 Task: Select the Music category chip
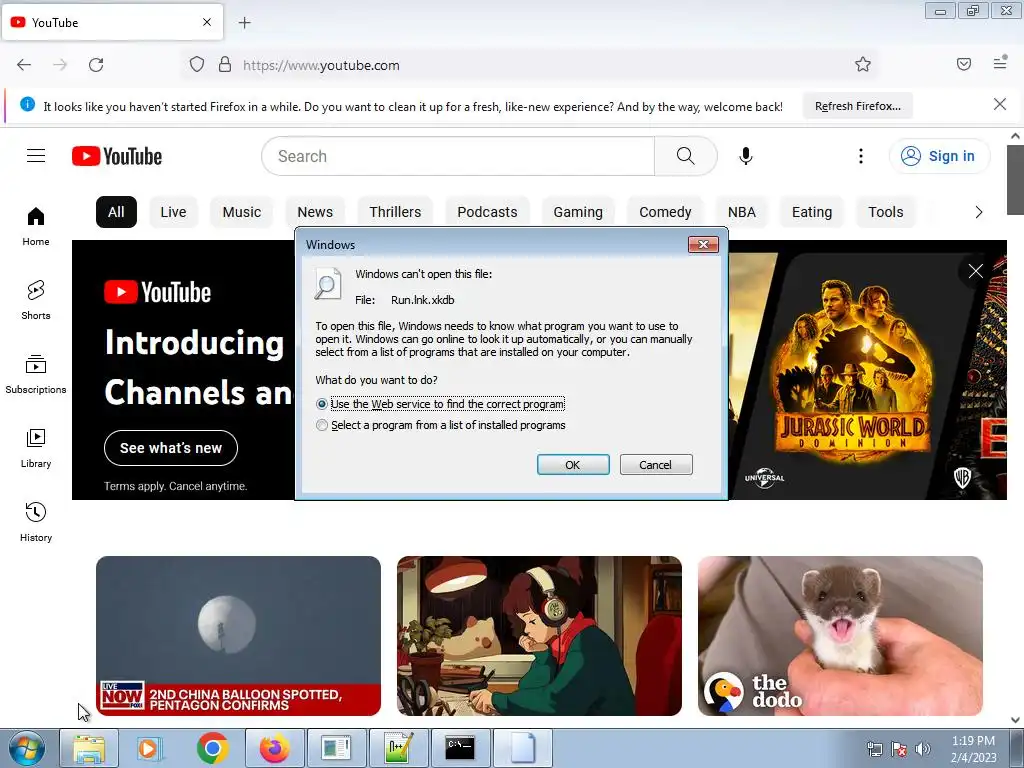pos(242,212)
